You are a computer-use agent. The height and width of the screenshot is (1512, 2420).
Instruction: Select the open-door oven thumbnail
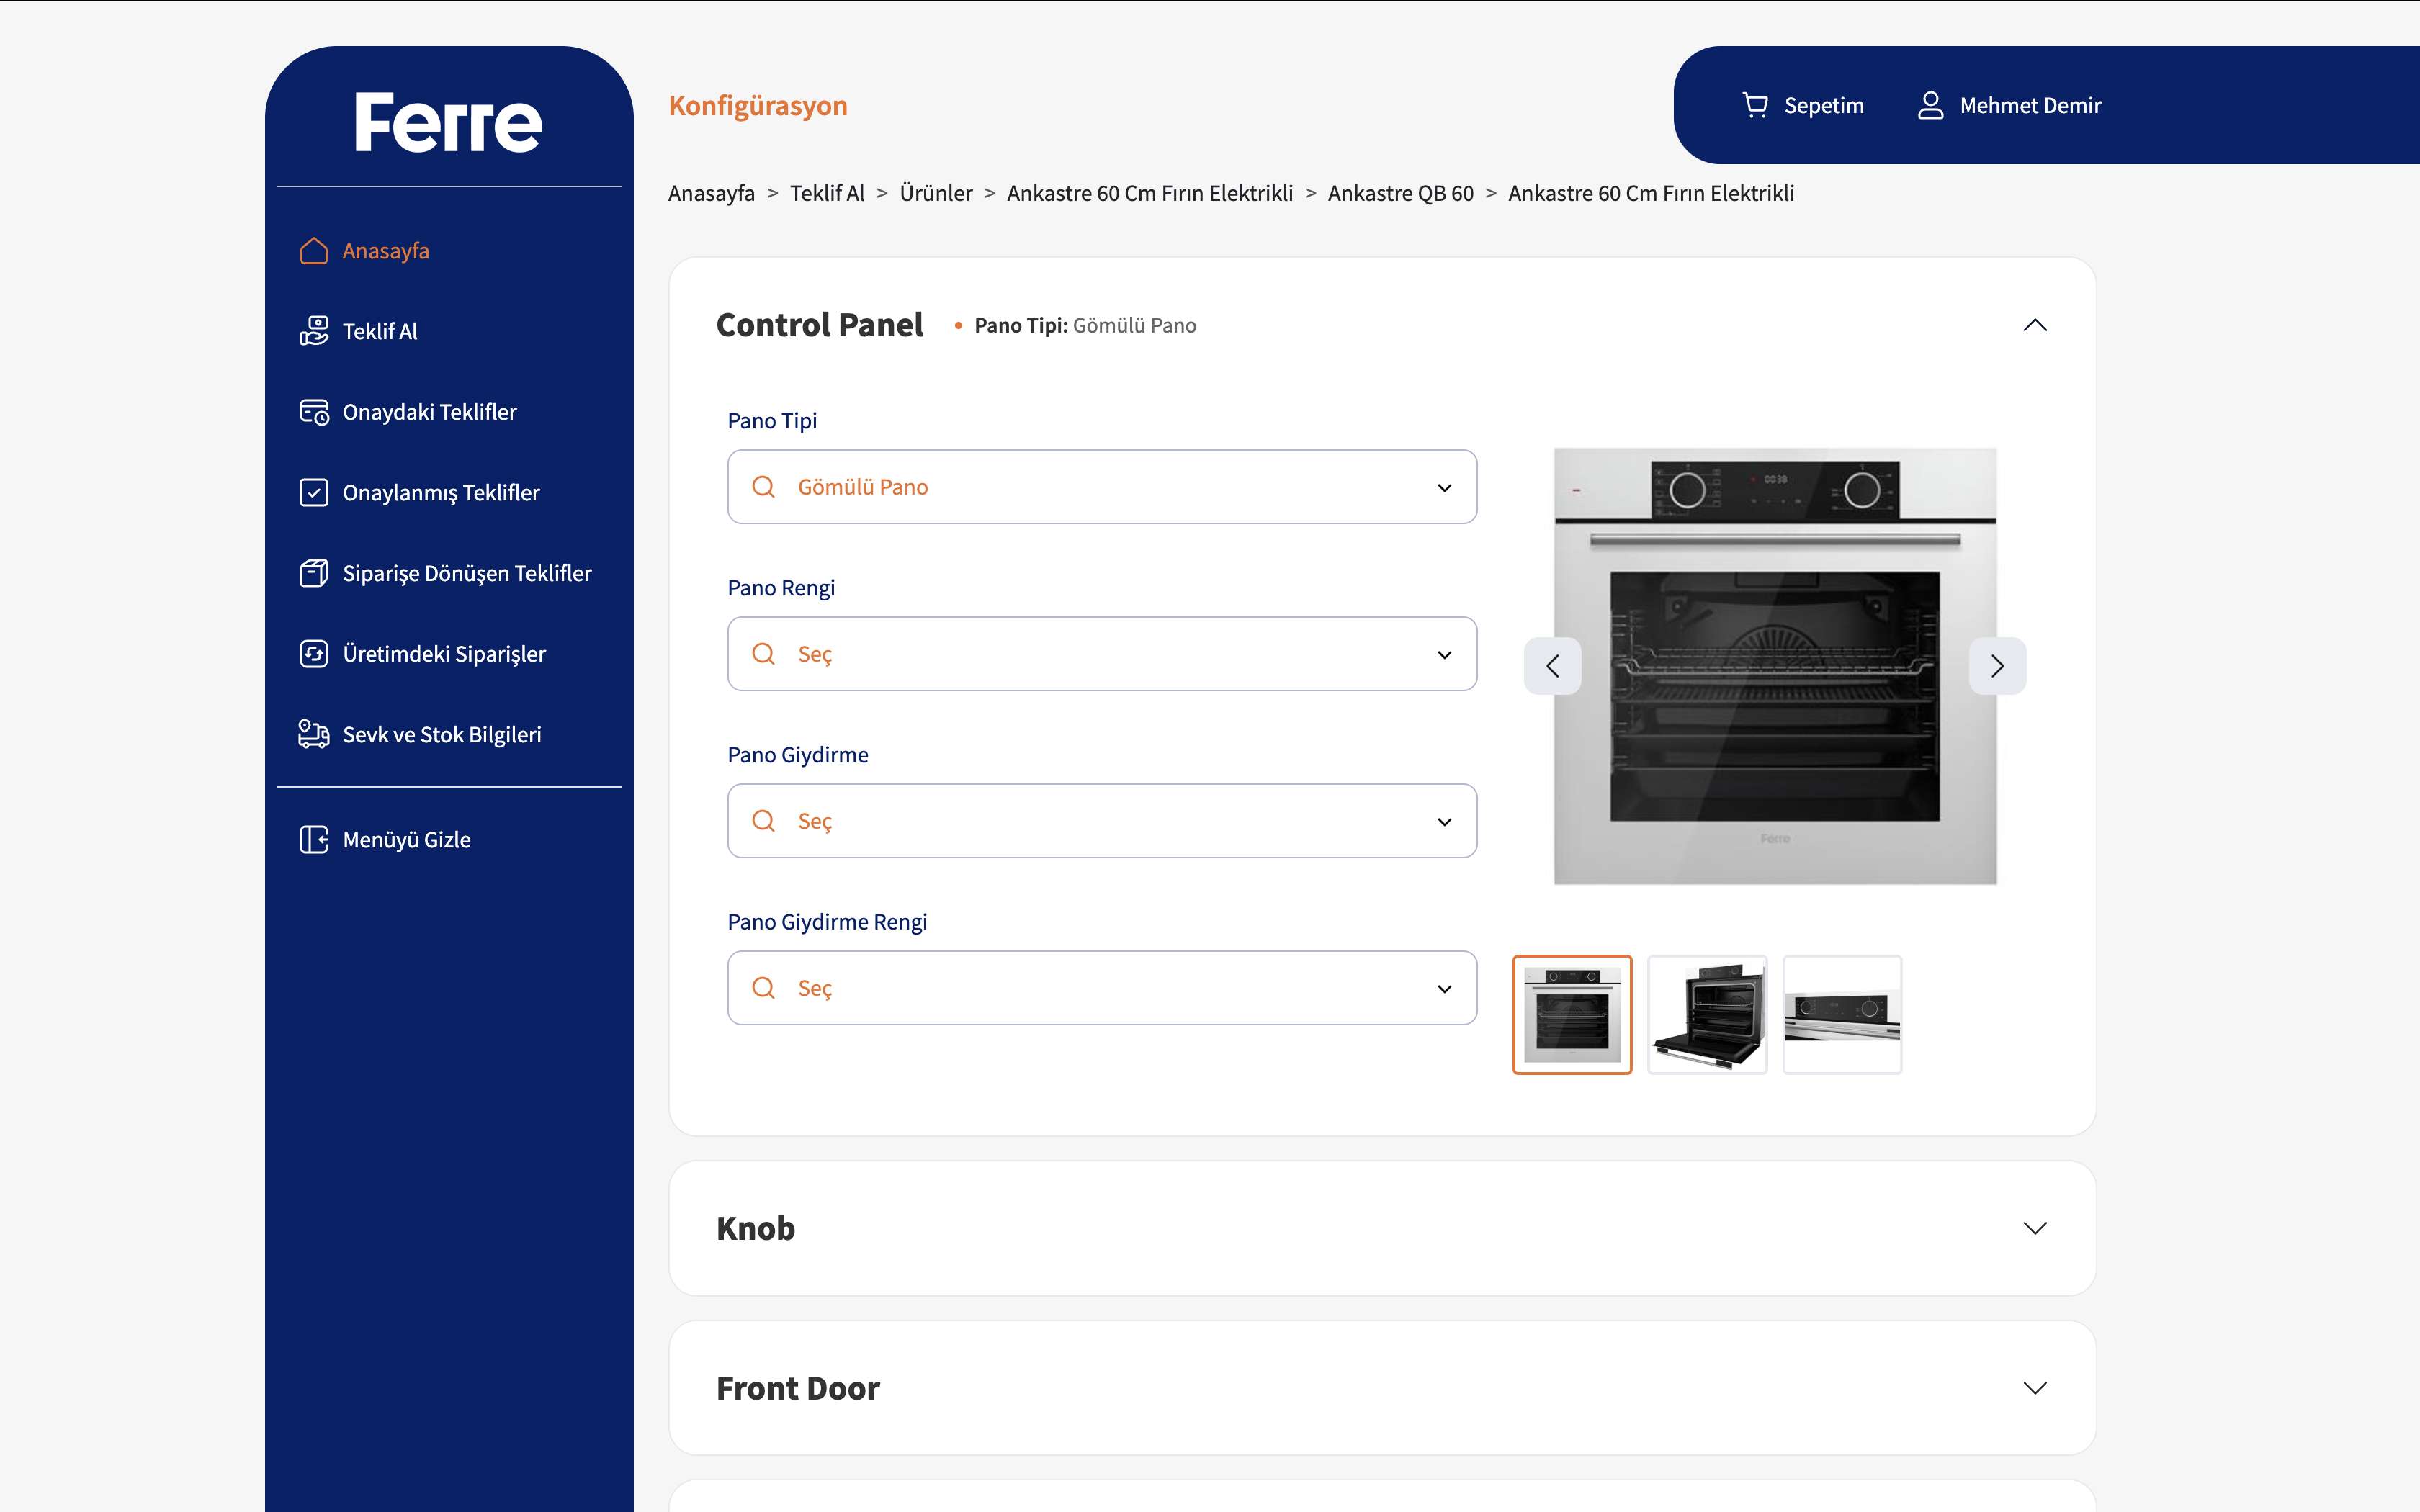1707,1015
